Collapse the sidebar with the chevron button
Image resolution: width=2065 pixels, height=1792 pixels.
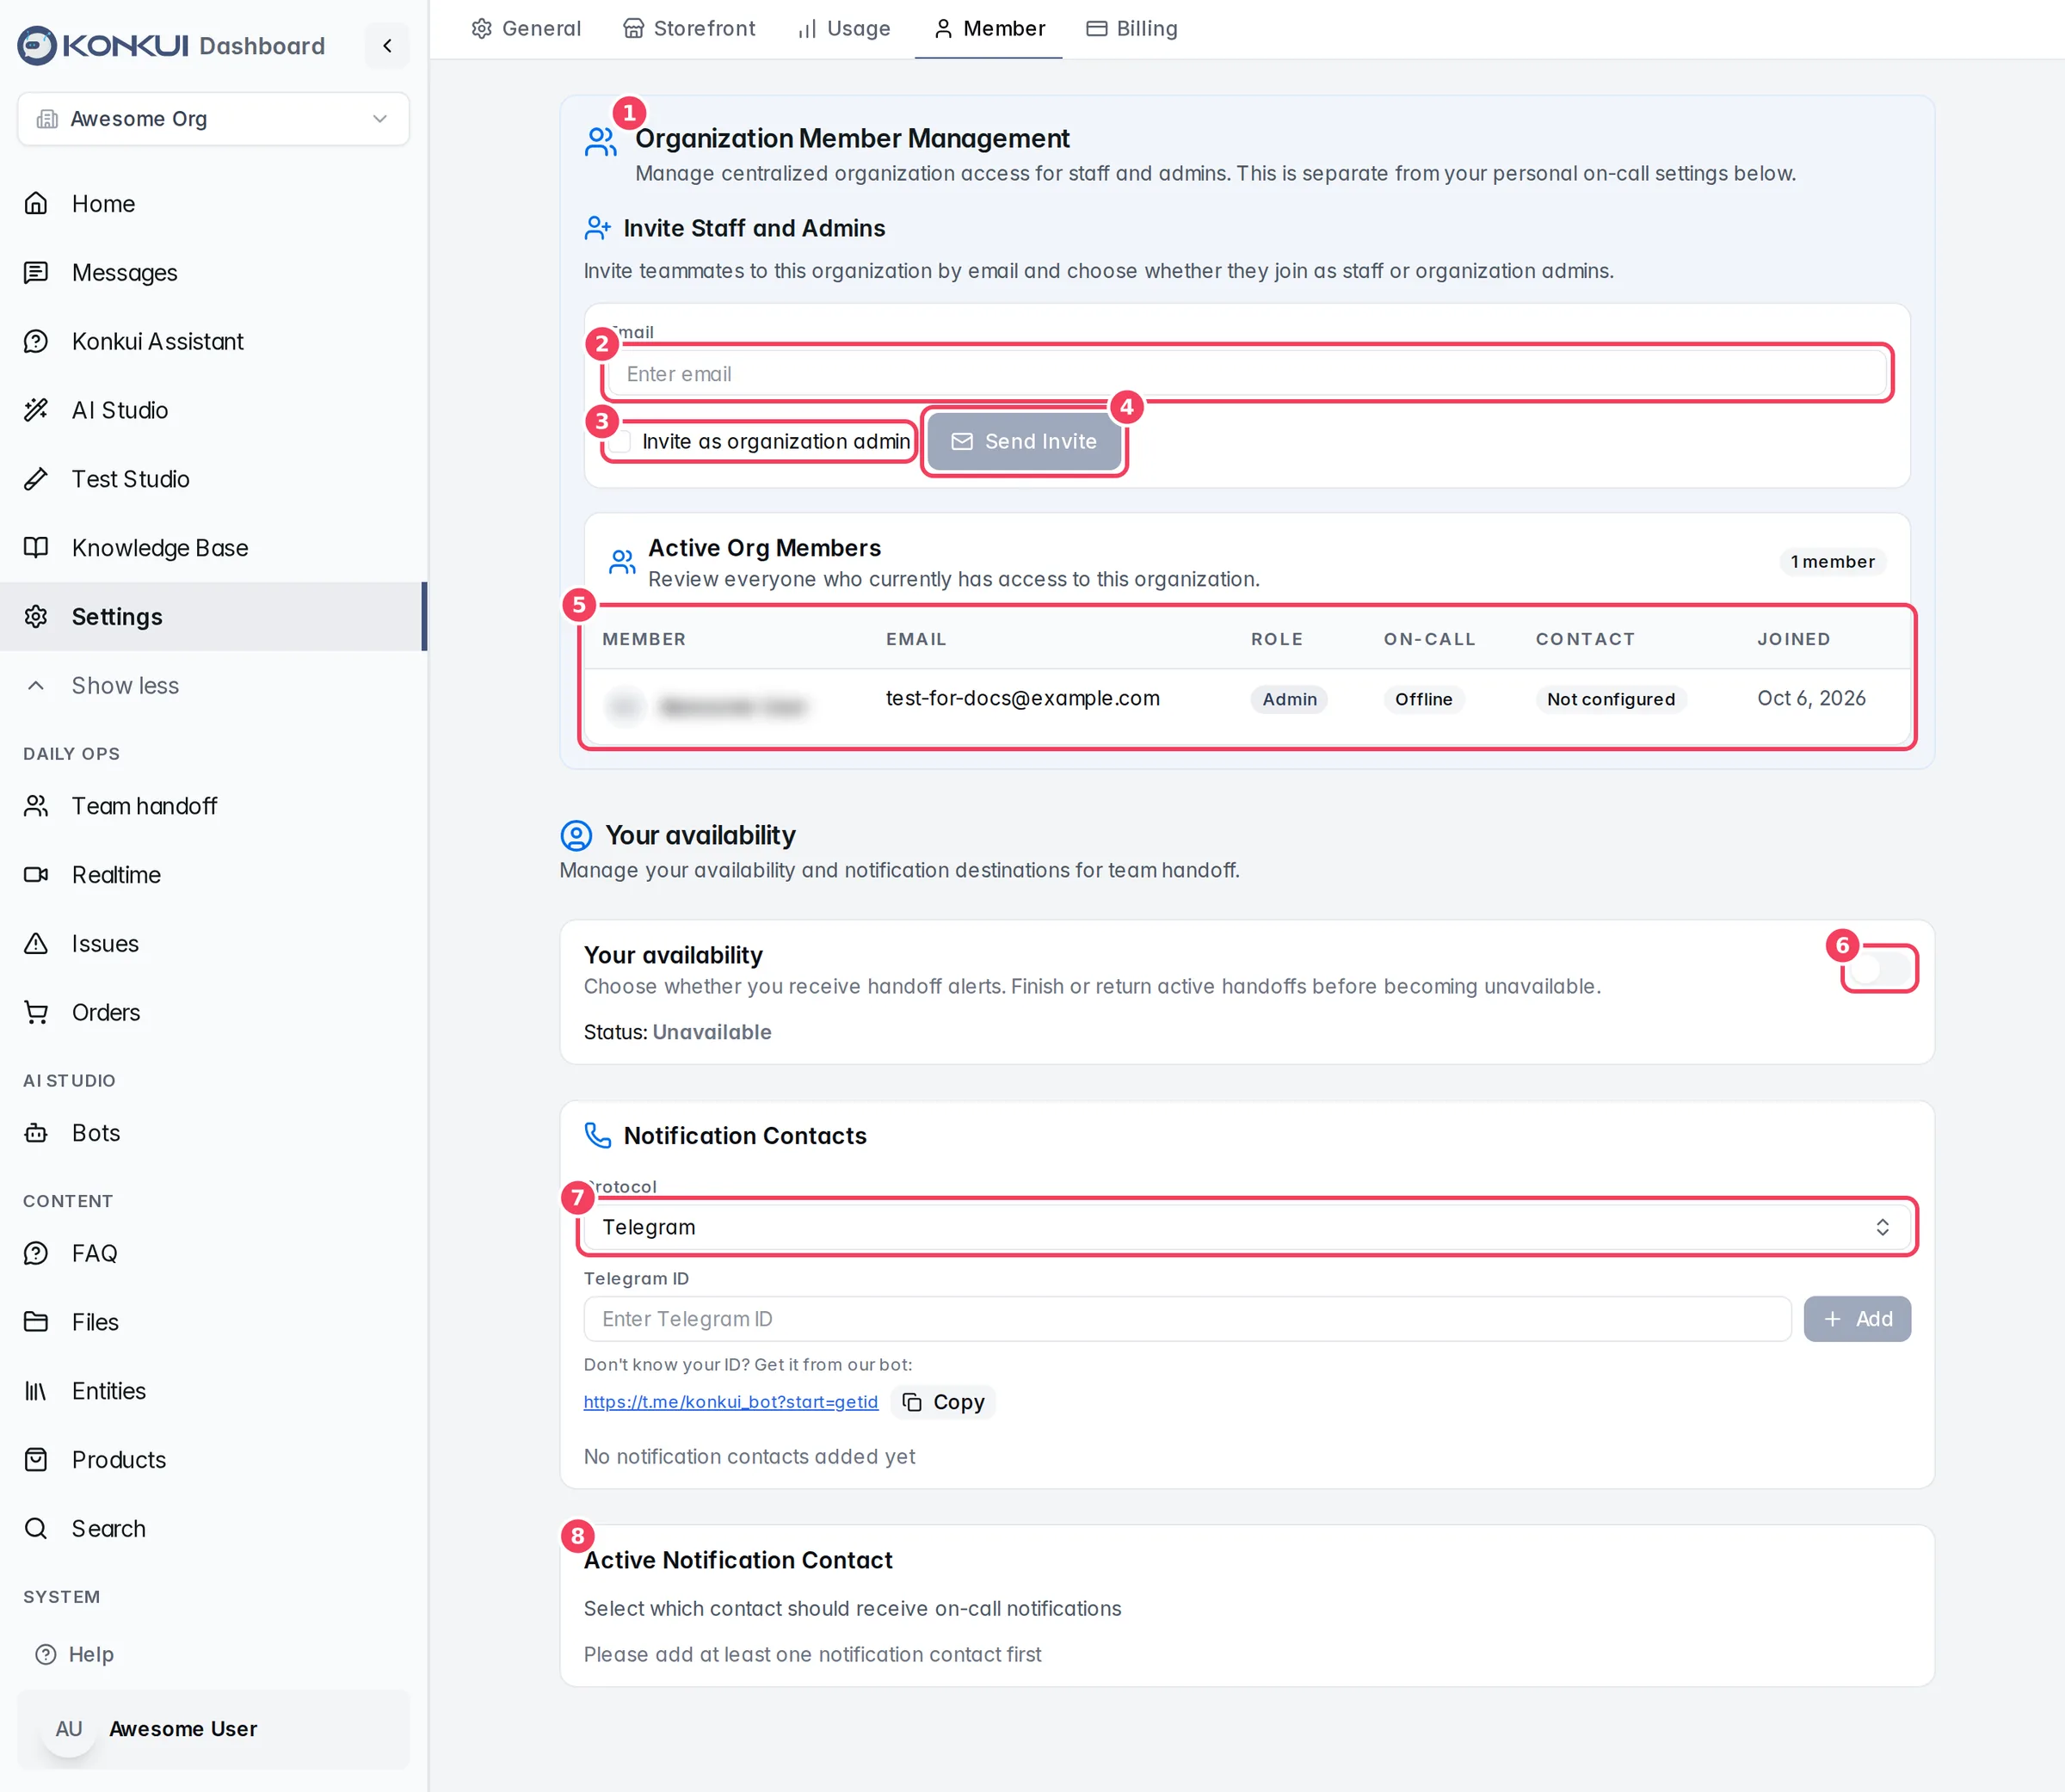[387, 46]
